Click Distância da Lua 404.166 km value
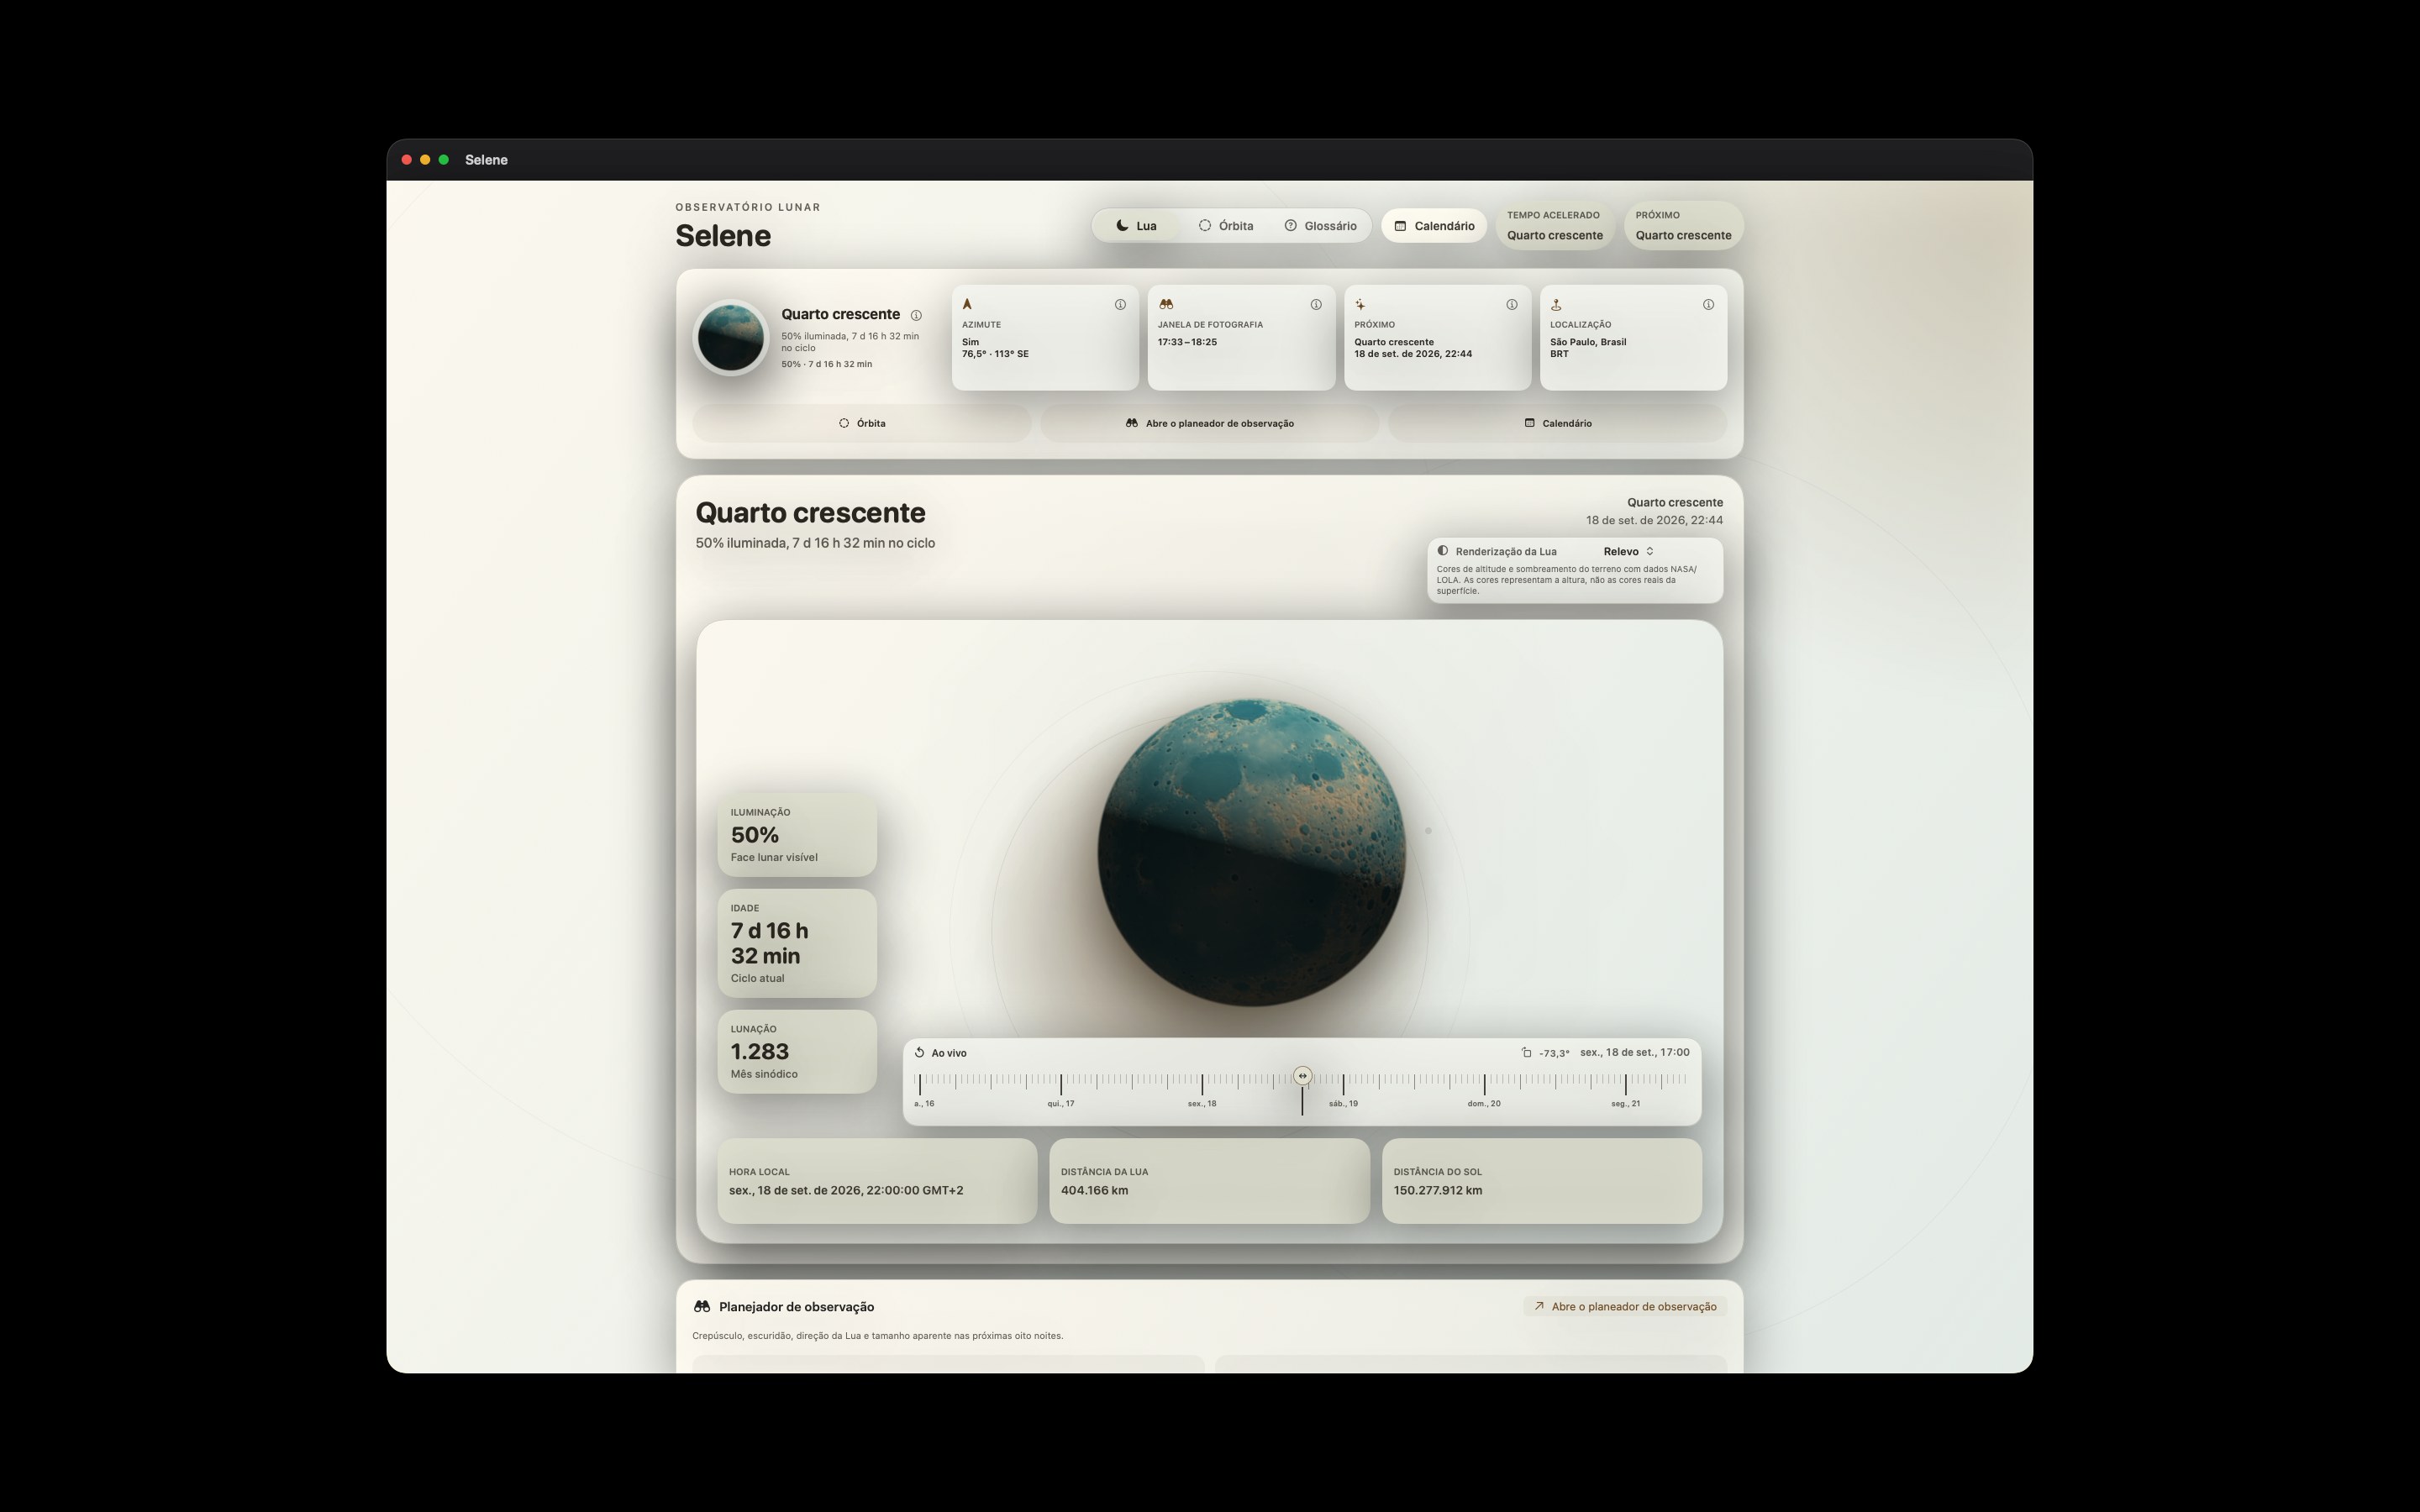Screen dimensions: 2420x1512 tap(1095, 1191)
